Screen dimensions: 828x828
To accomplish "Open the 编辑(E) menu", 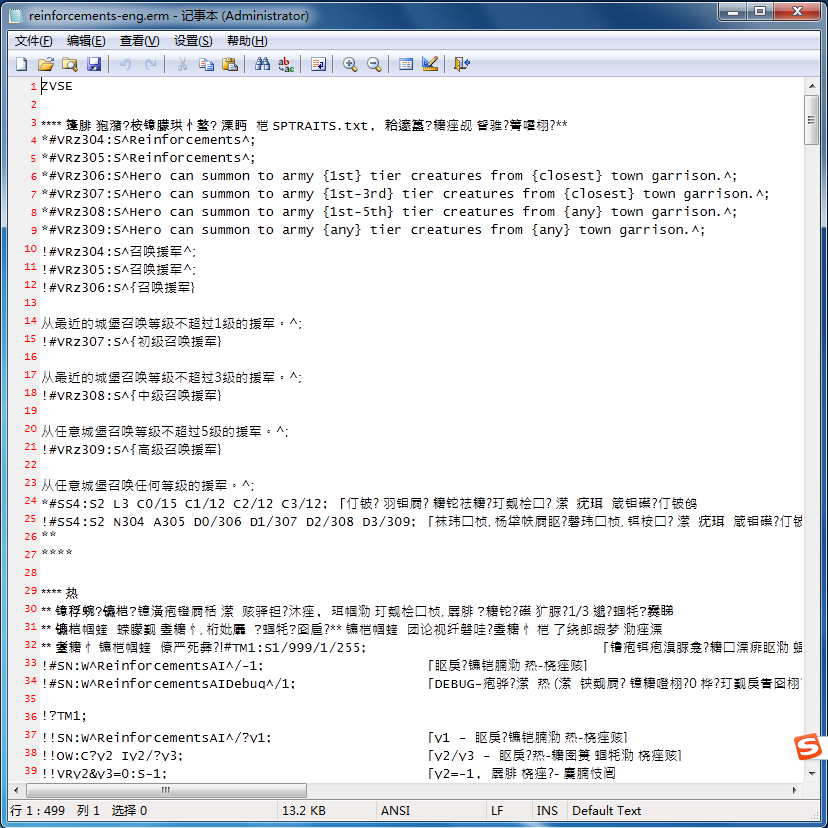I will [86, 40].
